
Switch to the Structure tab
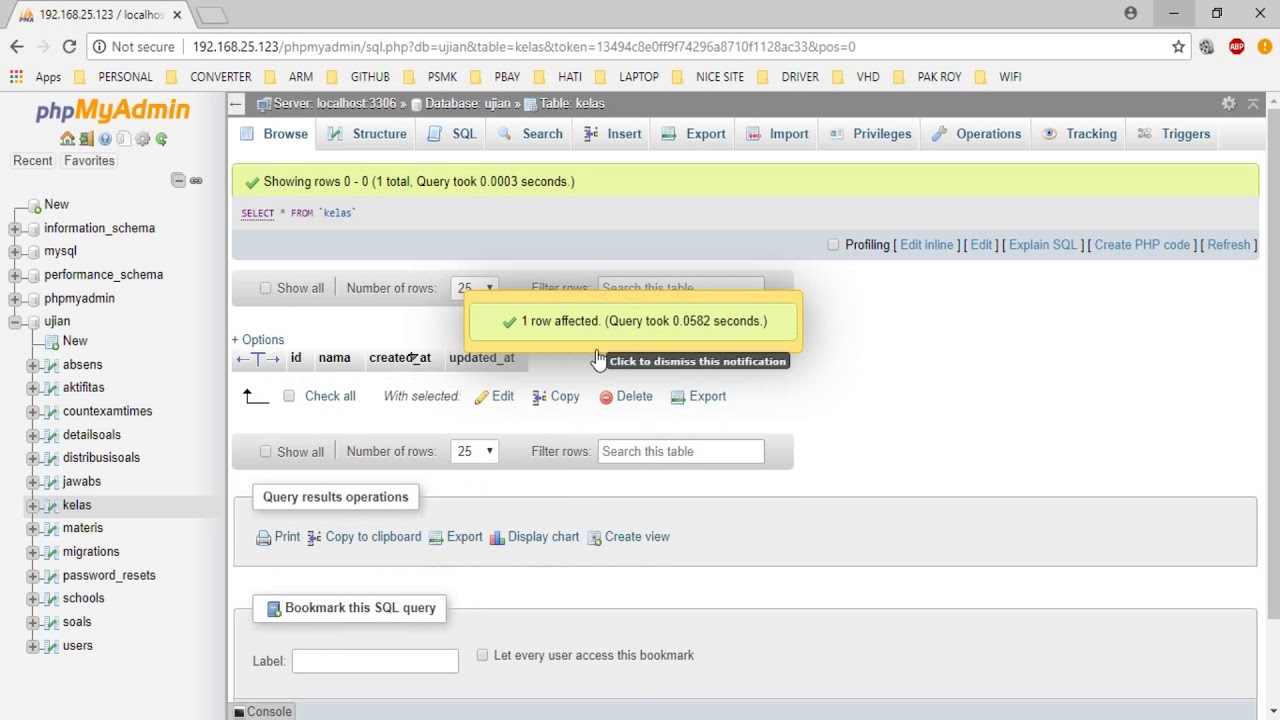click(x=367, y=134)
